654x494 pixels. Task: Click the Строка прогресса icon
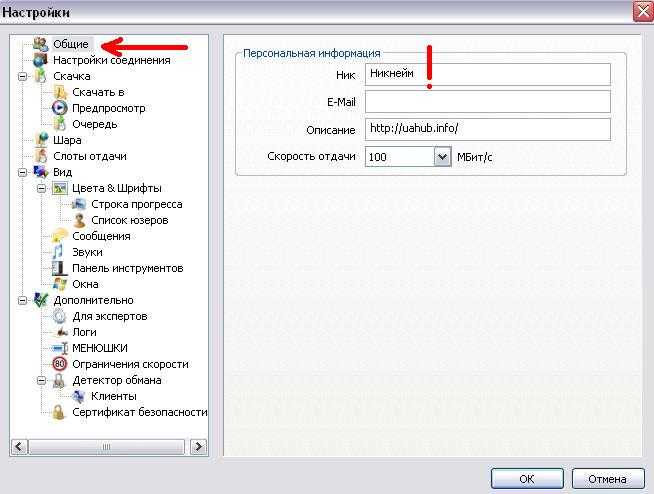coord(79,204)
